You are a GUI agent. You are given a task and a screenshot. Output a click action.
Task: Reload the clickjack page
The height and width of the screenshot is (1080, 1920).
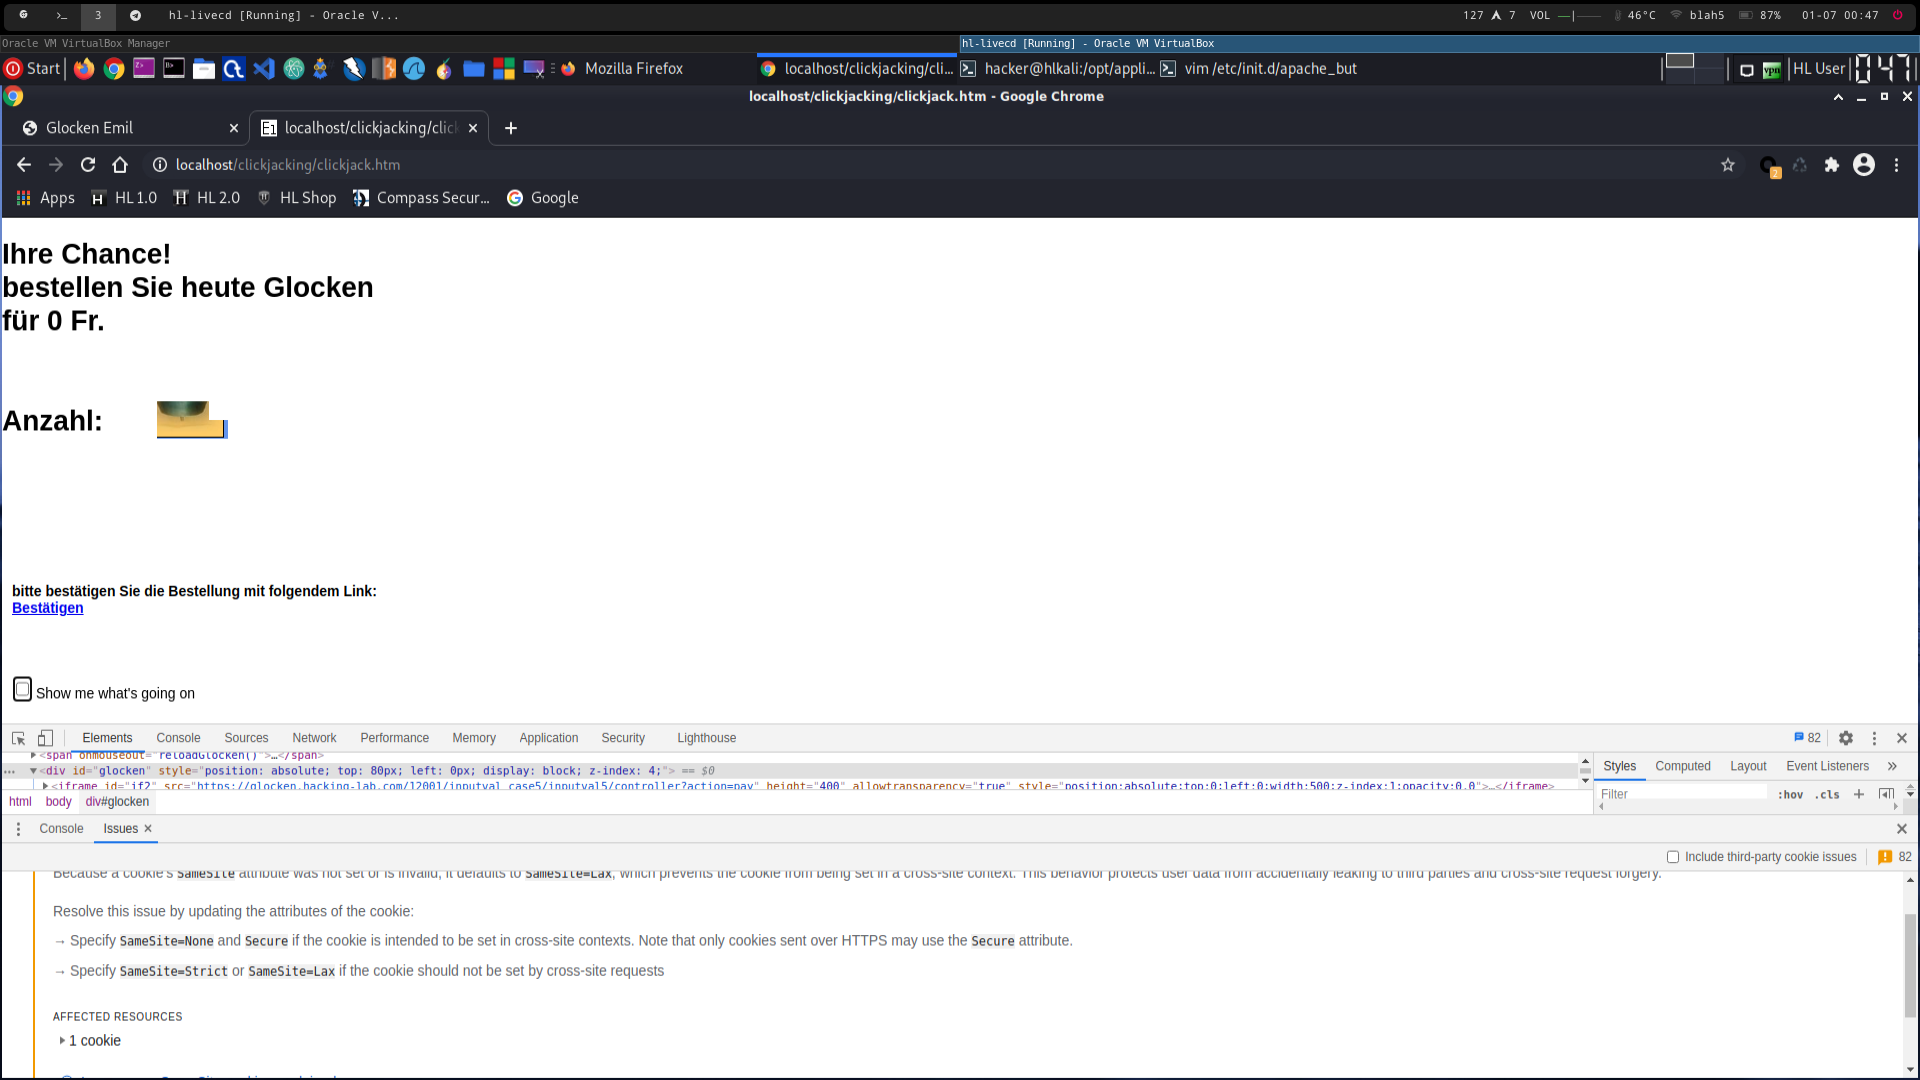coord(88,165)
